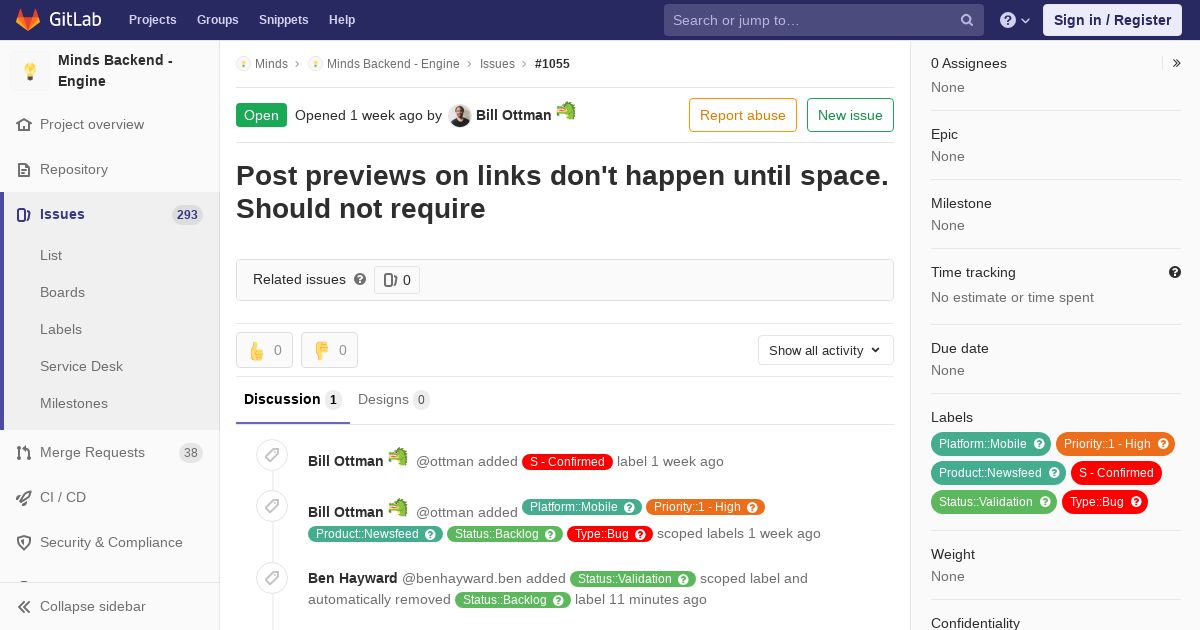
Task: Open Show all activity dropdown
Action: [x=825, y=350]
